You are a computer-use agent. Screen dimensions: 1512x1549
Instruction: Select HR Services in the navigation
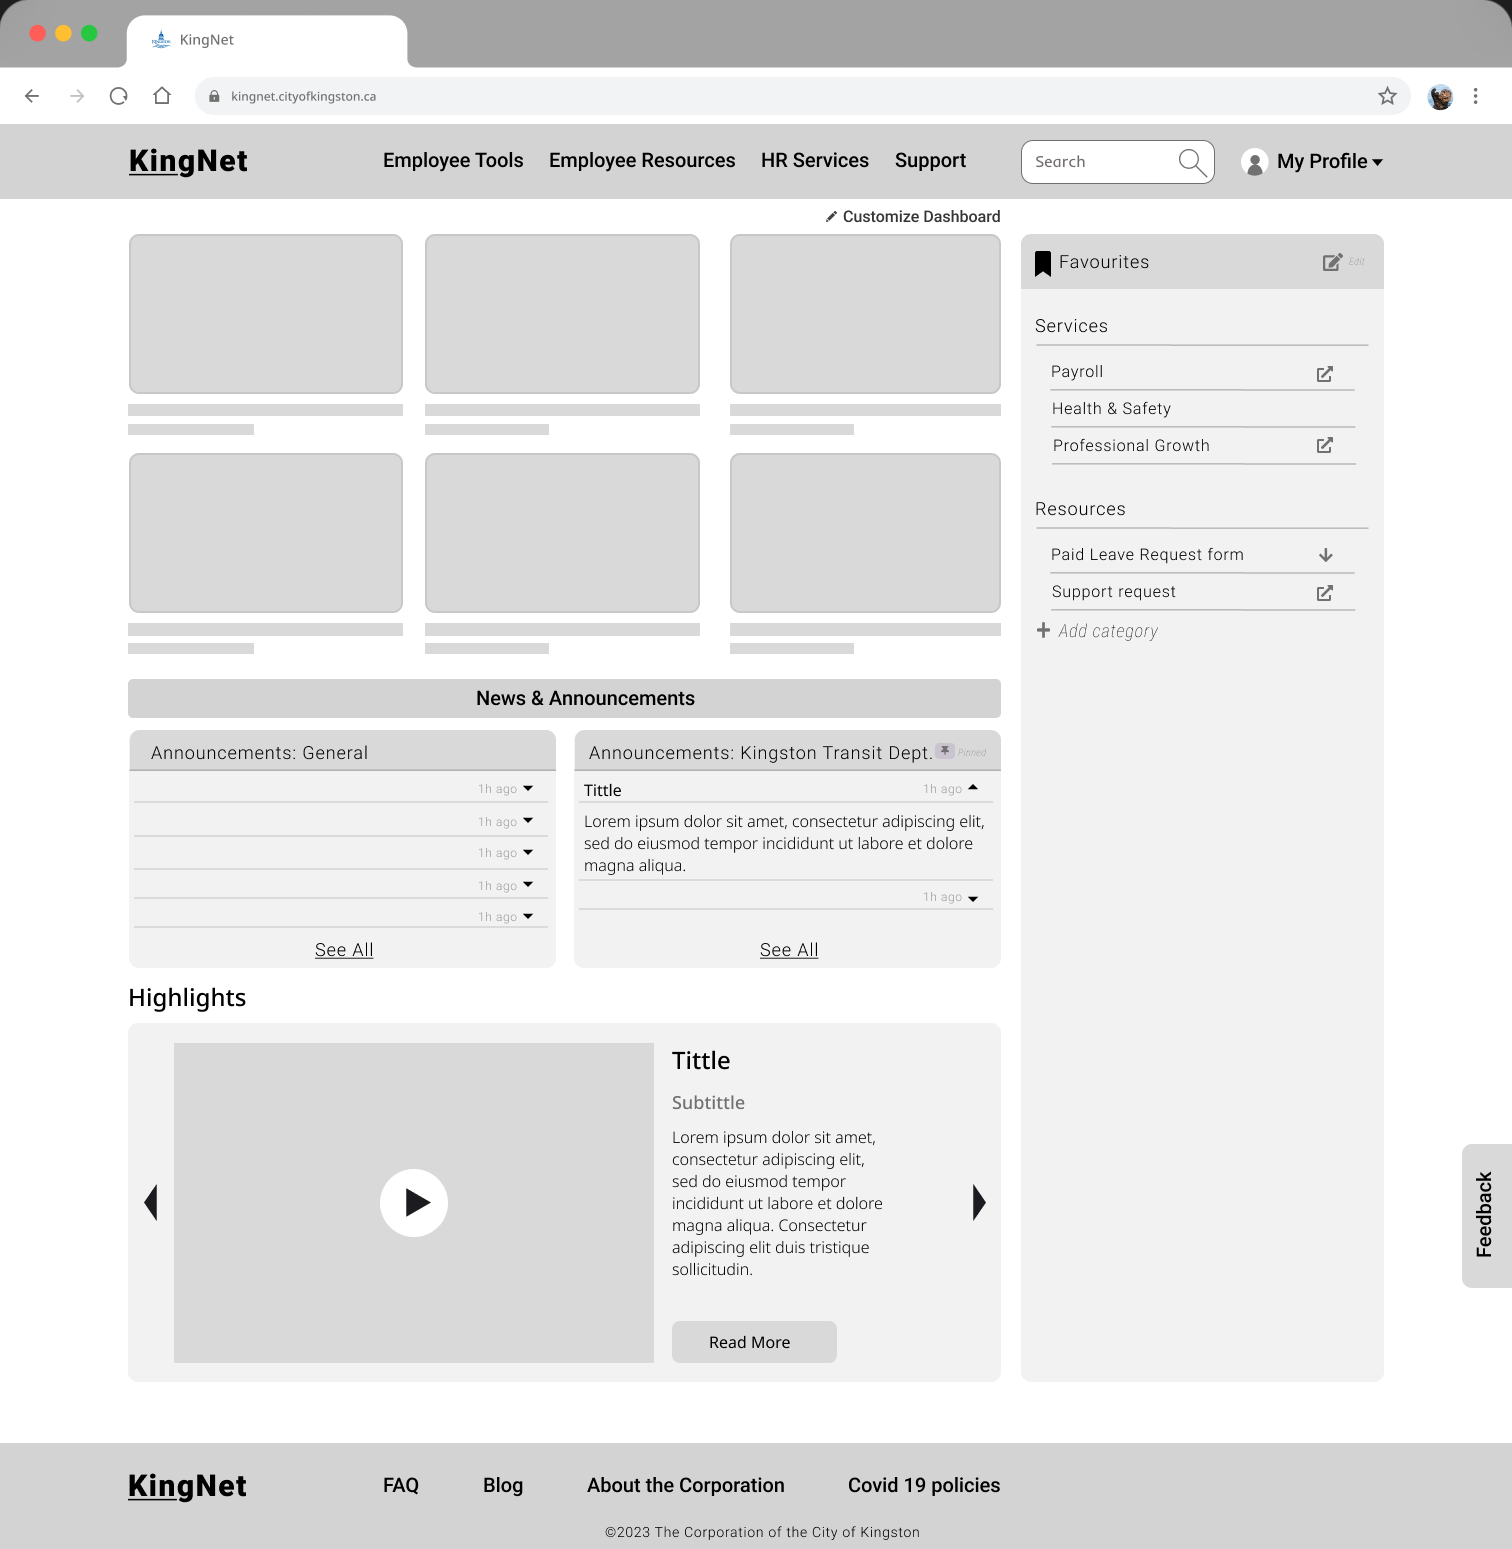[814, 161]
